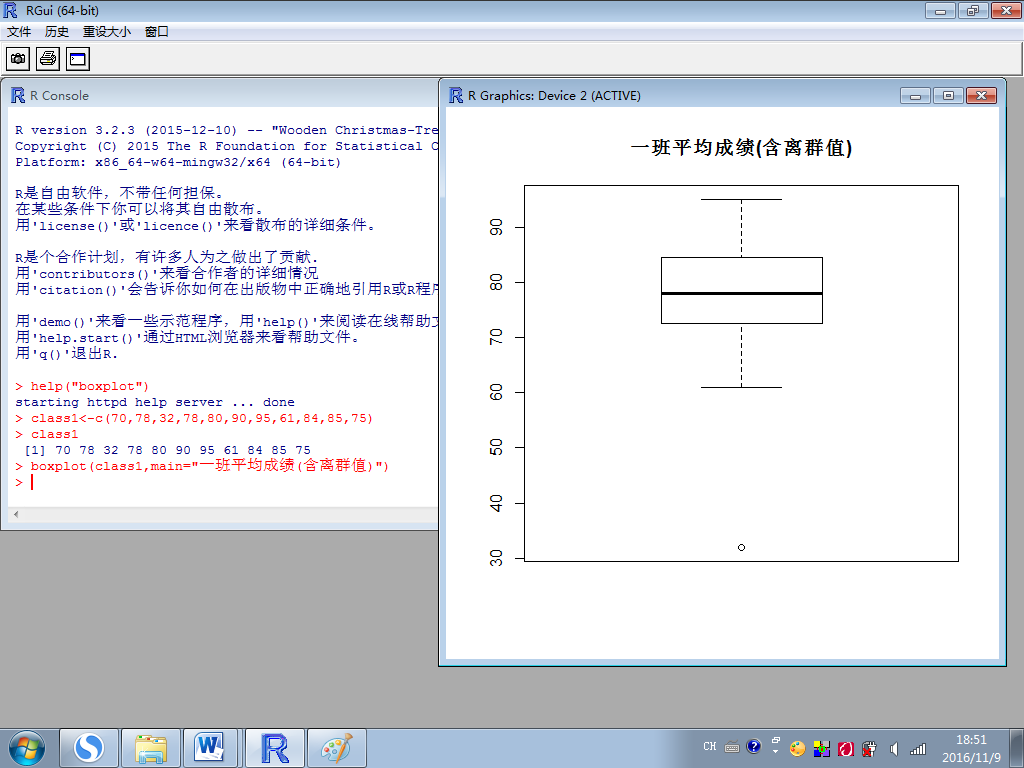Maximize the R Graphics Device 2 window
1024x768 pixels.
948,96
